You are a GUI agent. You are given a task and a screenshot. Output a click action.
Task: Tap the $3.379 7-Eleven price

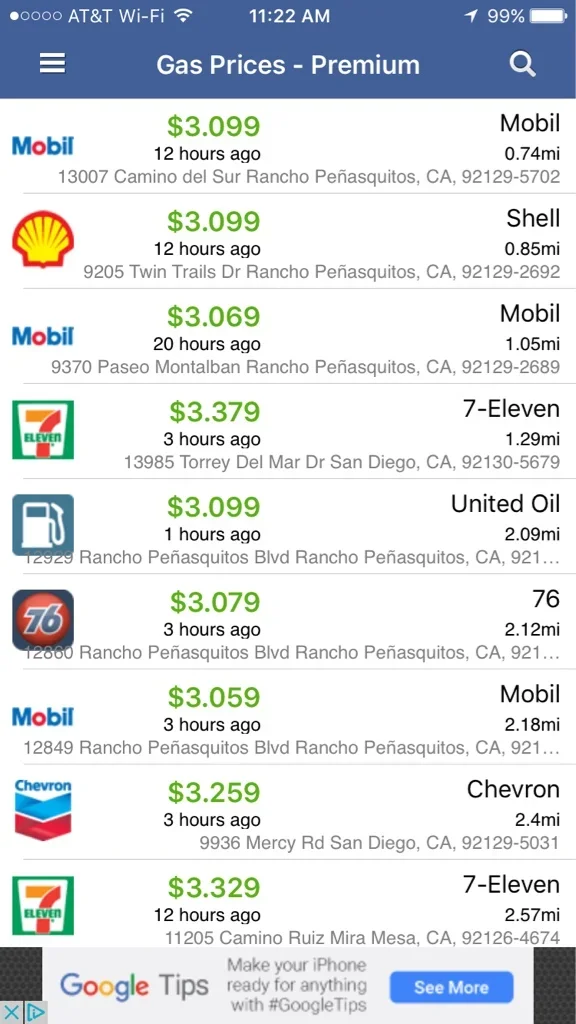click(214, 411)
